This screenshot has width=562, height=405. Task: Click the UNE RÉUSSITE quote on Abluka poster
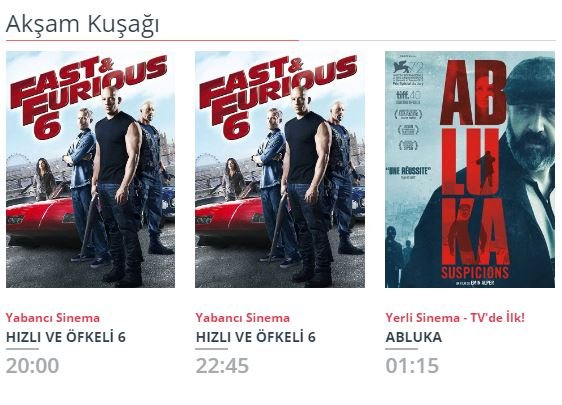coord(408,172)
